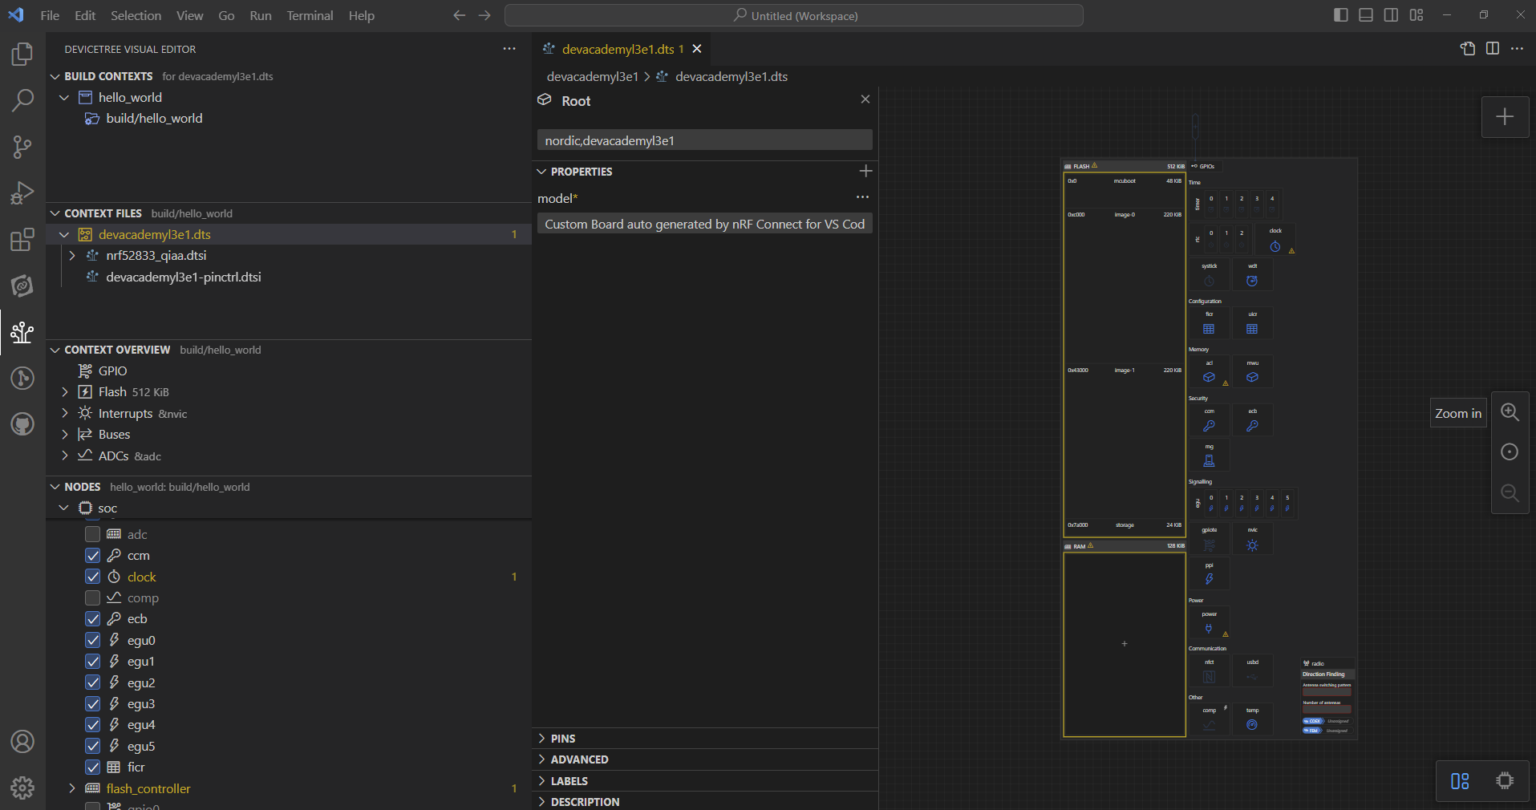Uncheck the clock node checkbox

[x=93, y=577]
